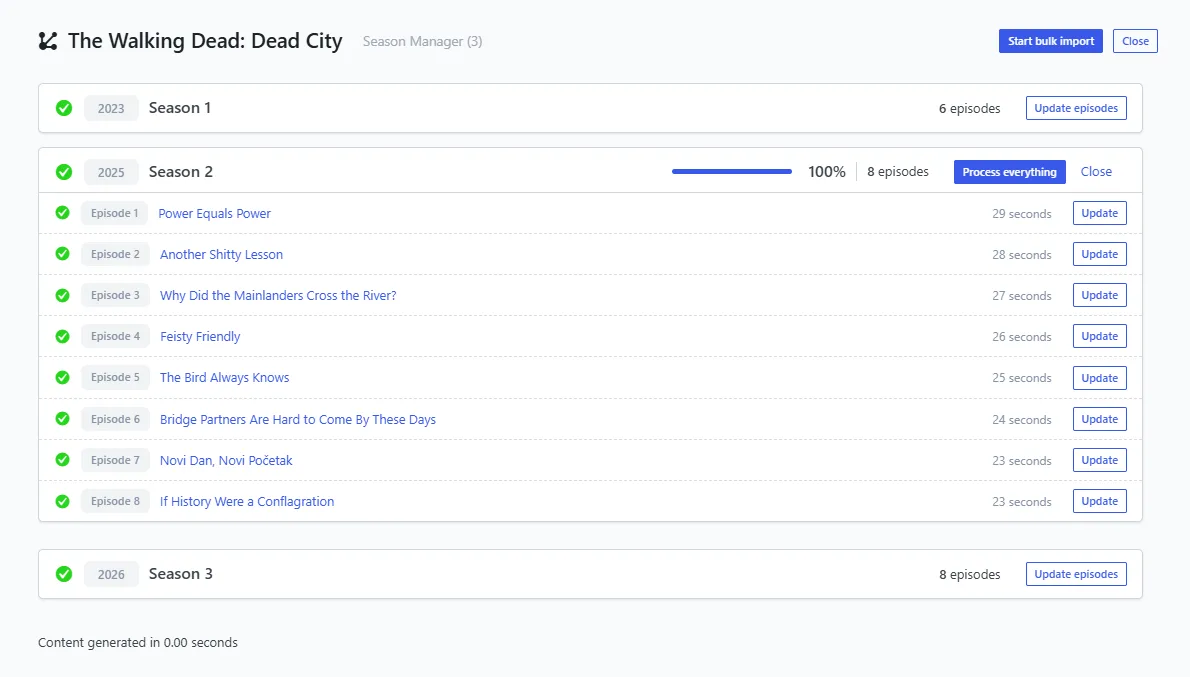Click the green status check for Episode 7

[x=62, y=460]
